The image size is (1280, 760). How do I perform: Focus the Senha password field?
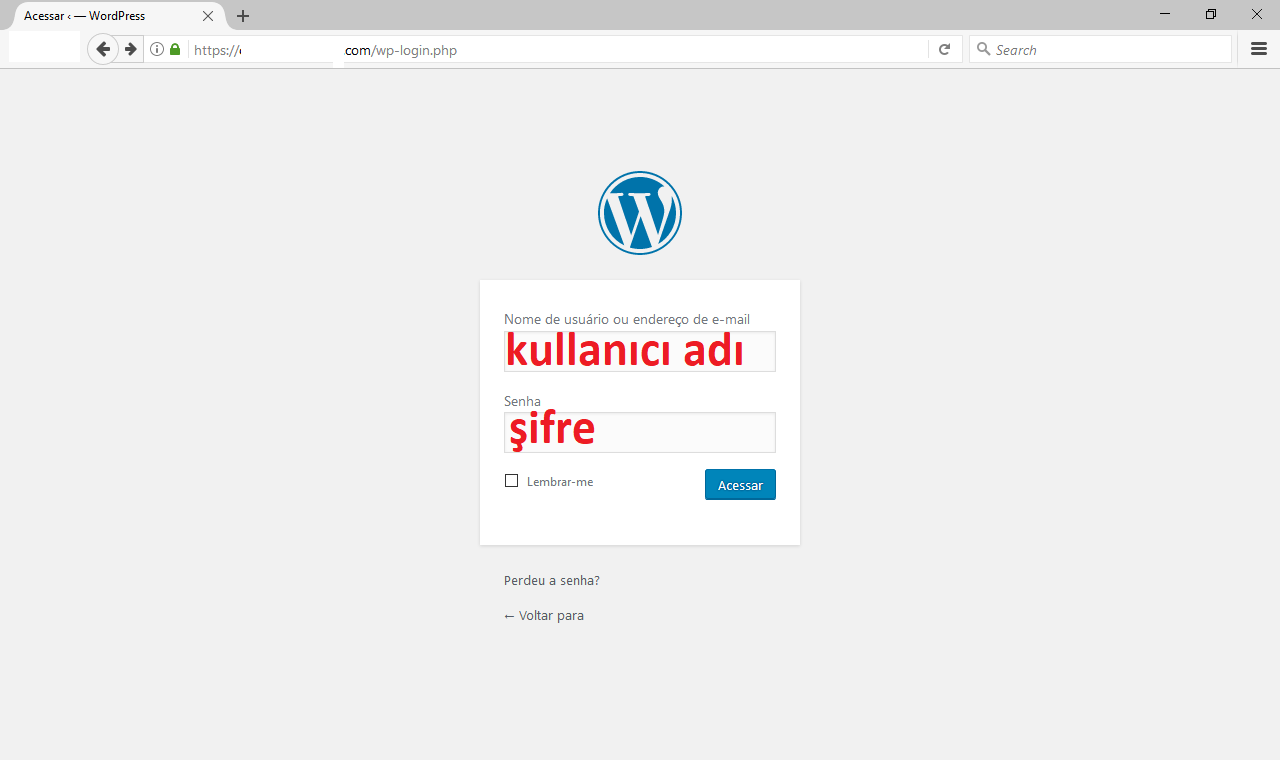coord(640,432)
